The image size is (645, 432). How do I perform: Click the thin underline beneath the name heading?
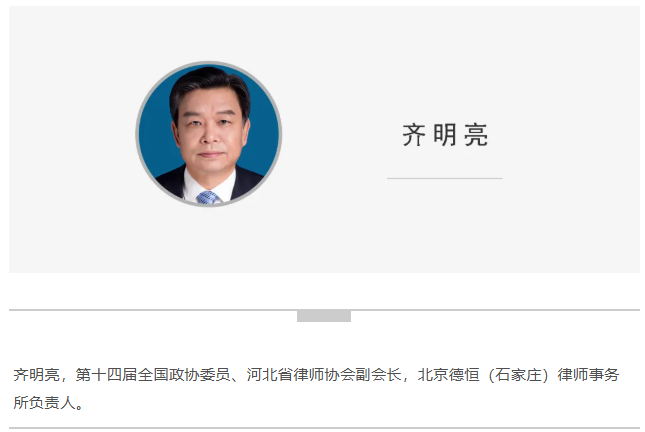(445, 179)
